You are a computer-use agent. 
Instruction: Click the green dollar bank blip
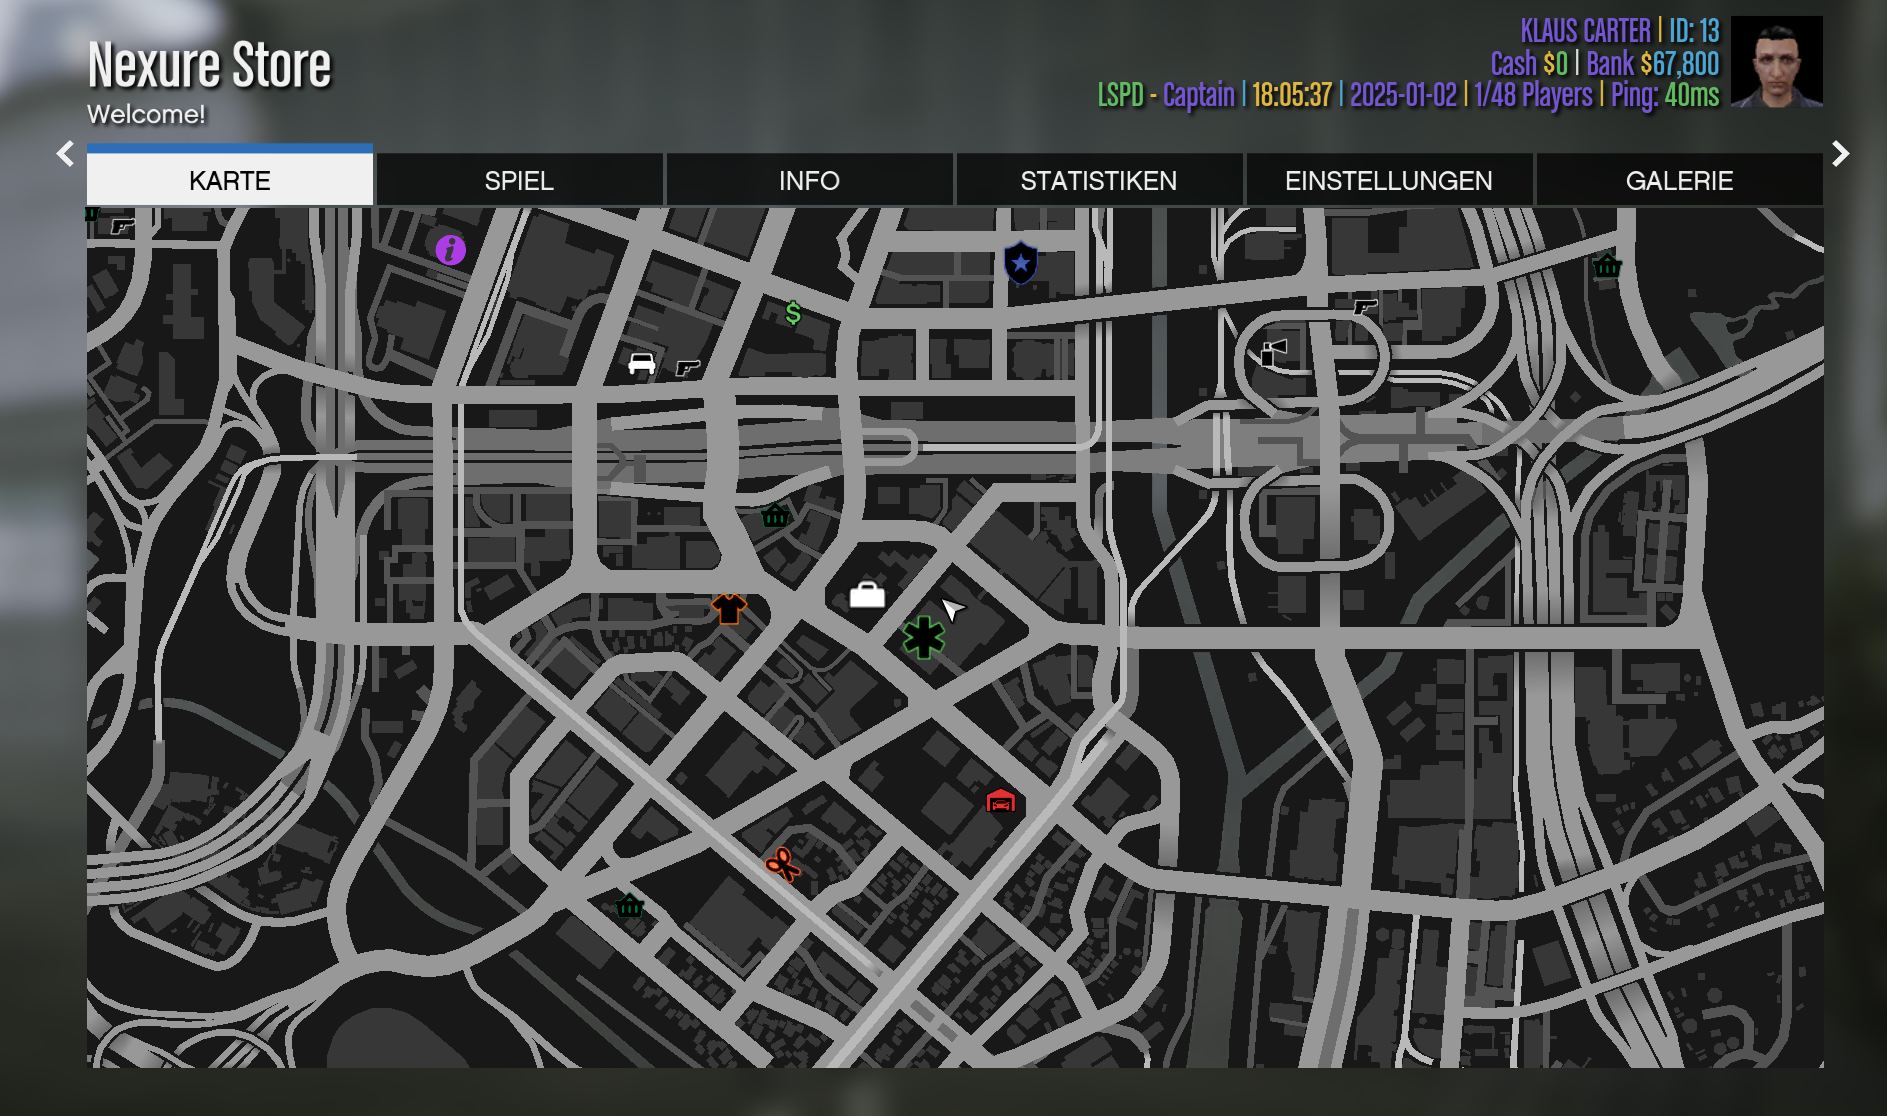[793, 314]
